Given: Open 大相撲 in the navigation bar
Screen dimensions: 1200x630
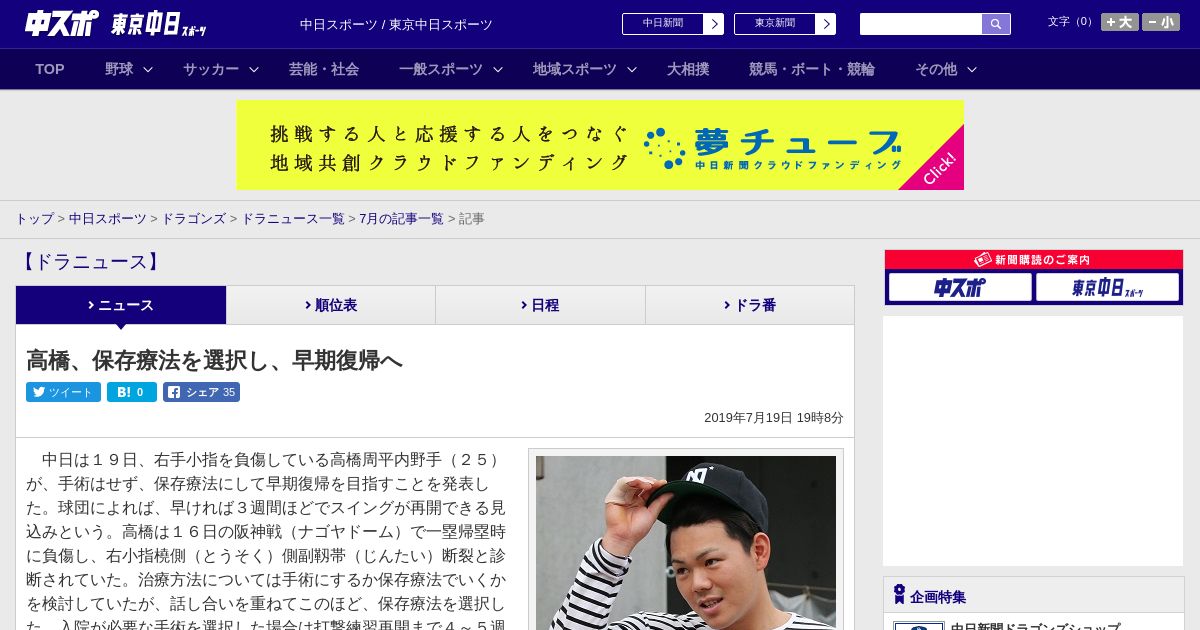Looking at the screenshot, I should tap(688, 69).
